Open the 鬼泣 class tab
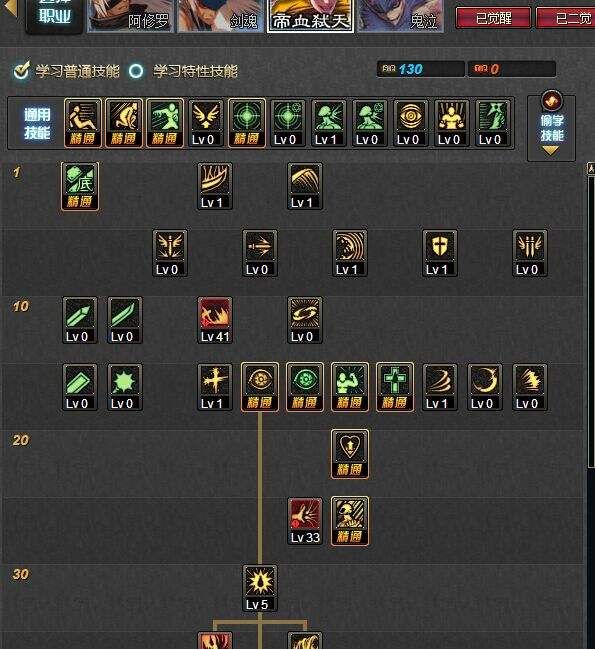Image resolution: width=595 pixels, height=649 pixels. 401,16
